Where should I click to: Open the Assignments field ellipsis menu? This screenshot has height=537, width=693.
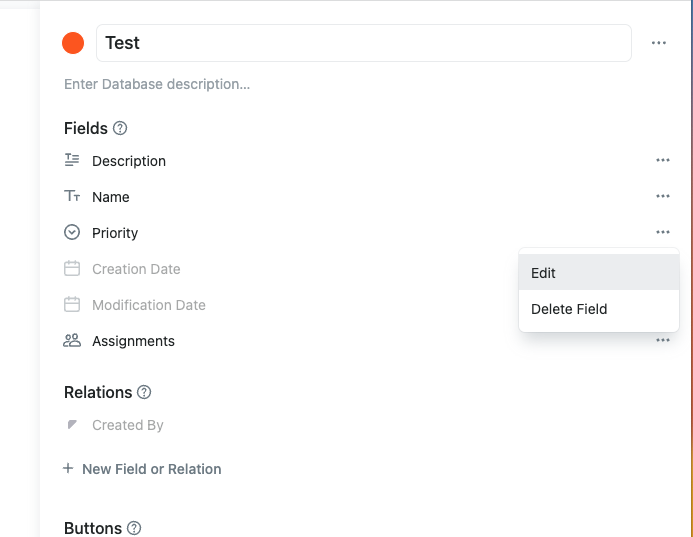pyautogui.click(x=663, y=341)
